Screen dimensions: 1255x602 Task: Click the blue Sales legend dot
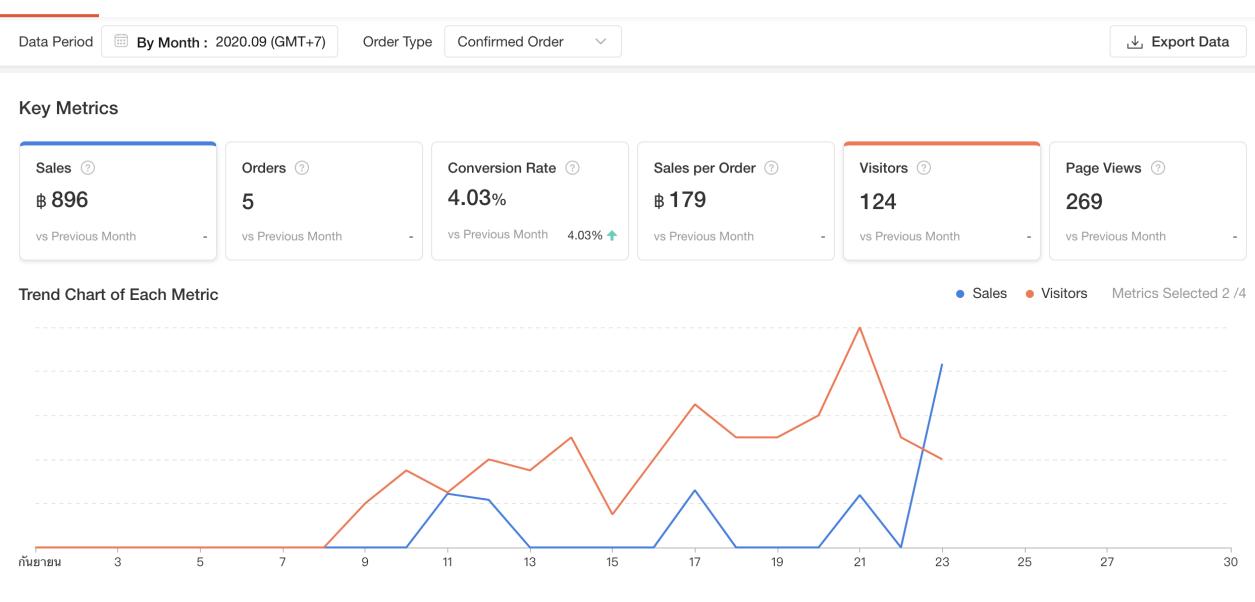point(961,294)
